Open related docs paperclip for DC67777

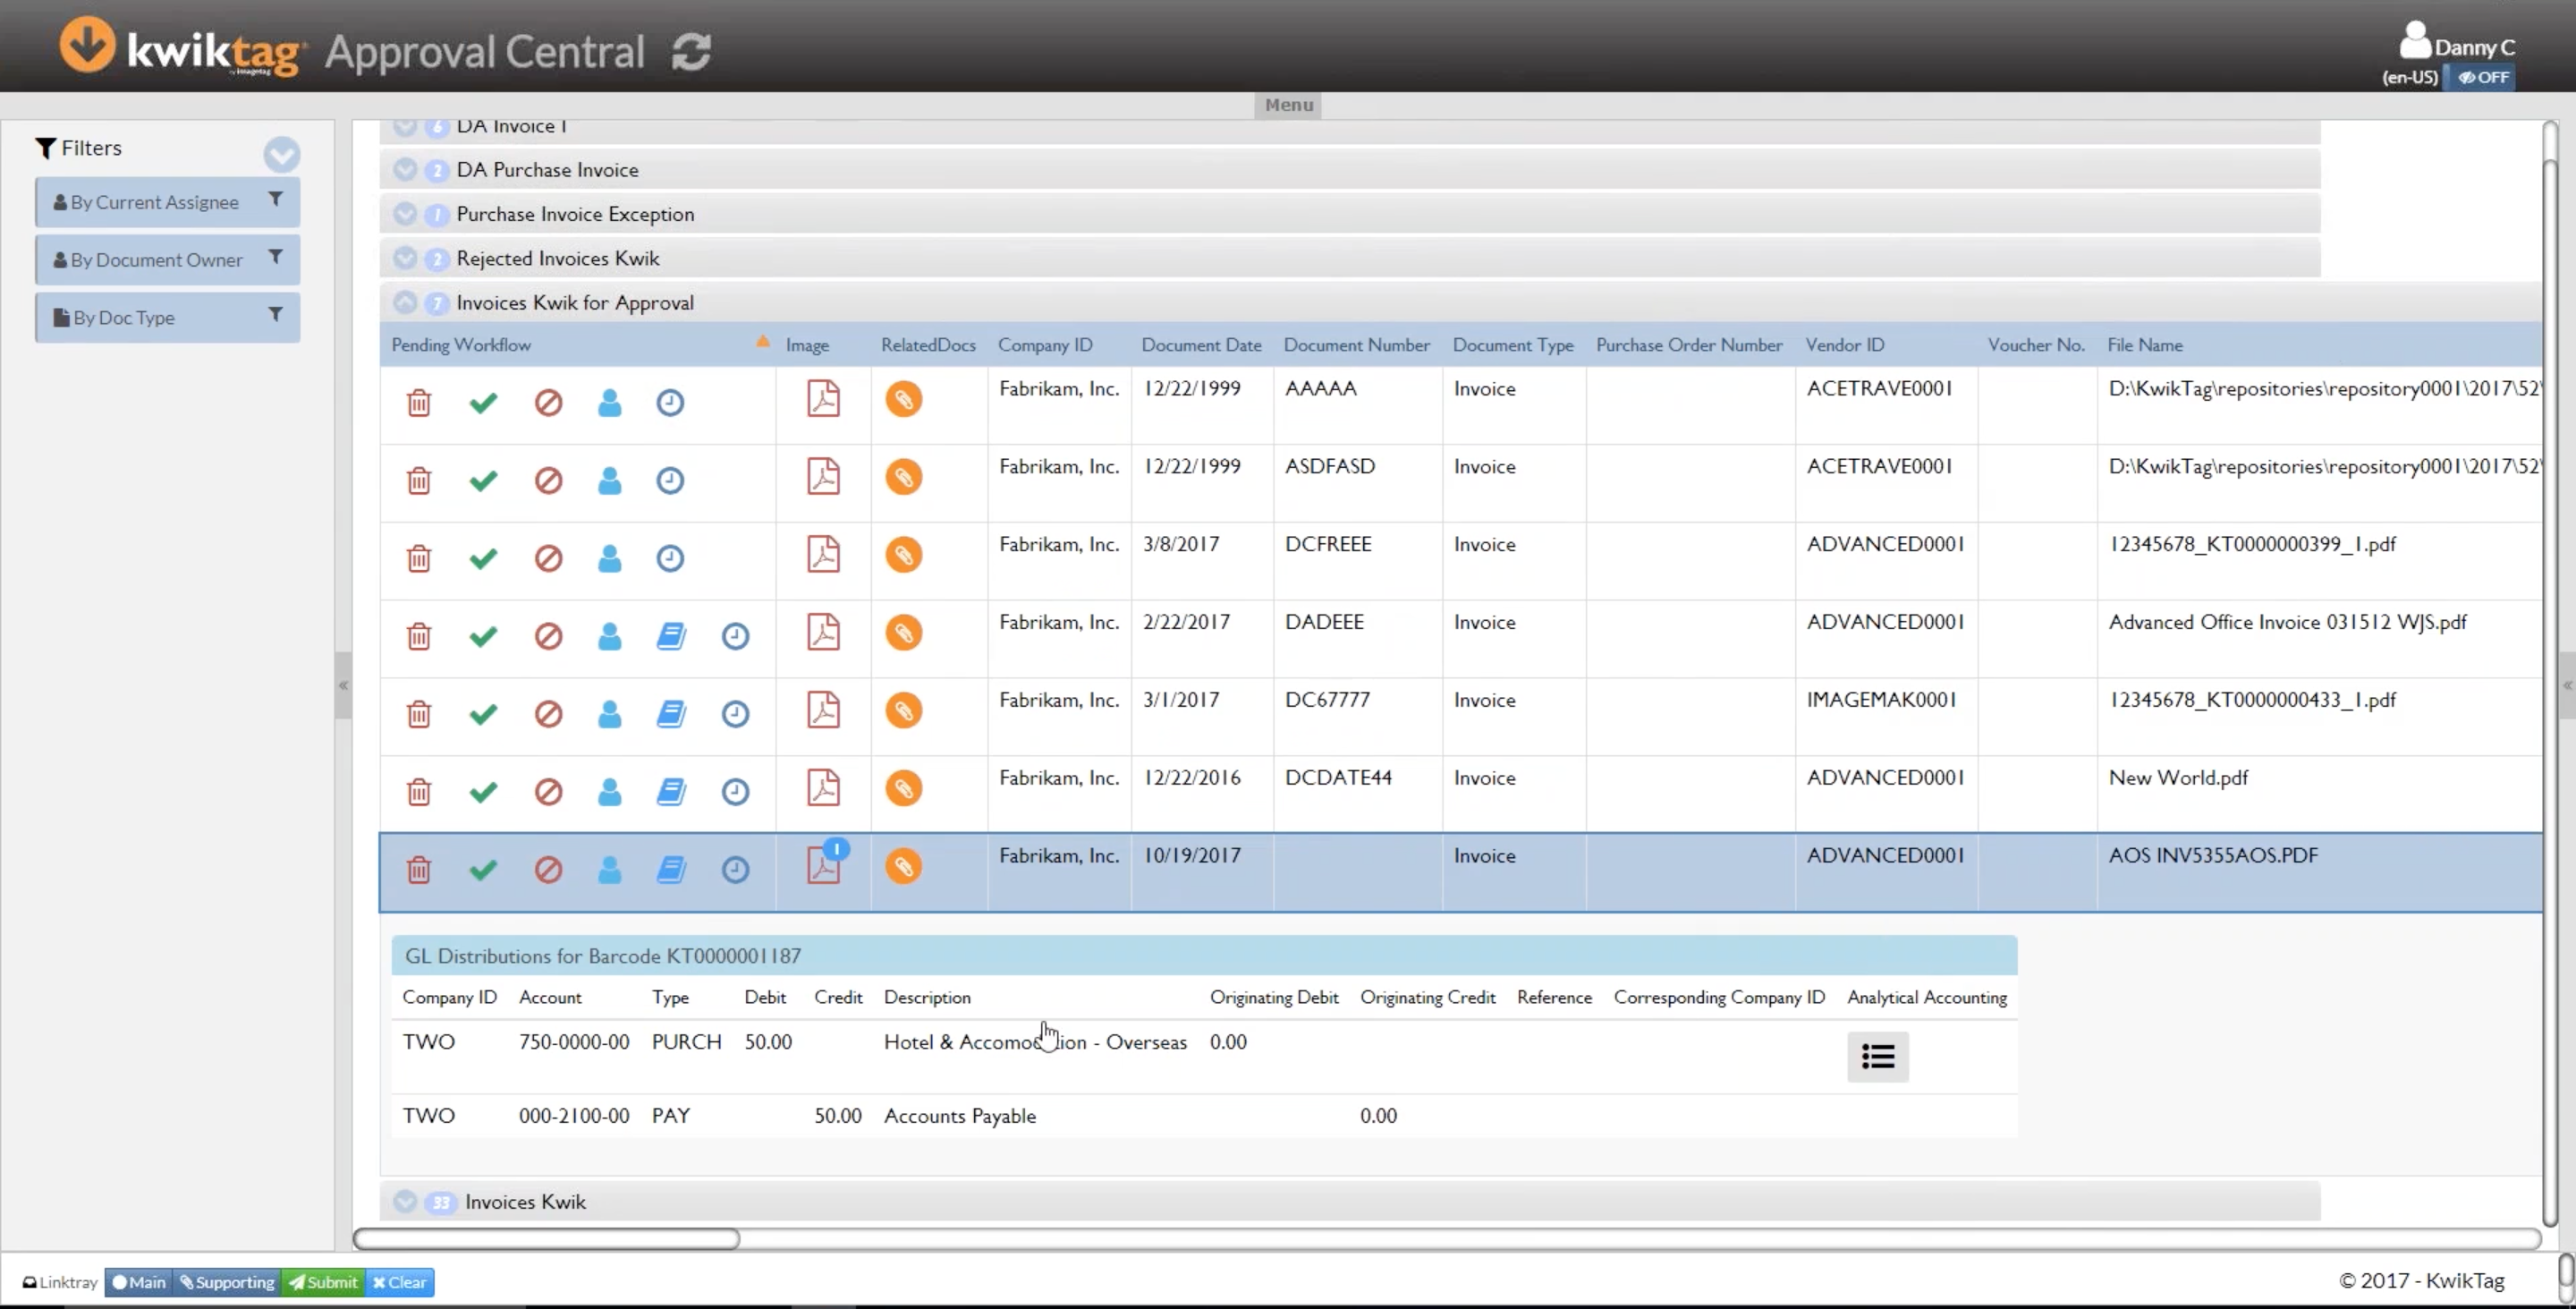click(x=903, y=711)
